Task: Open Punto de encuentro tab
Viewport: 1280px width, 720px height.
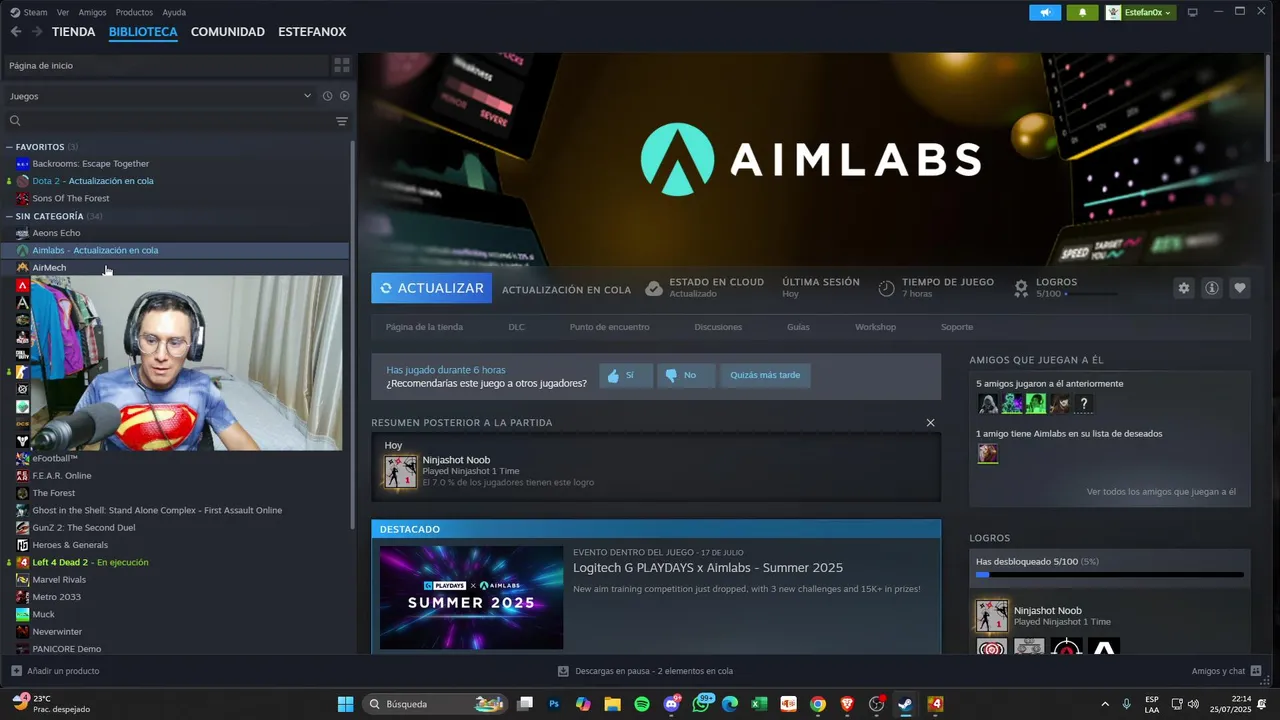Action: (x=609, y=327)
